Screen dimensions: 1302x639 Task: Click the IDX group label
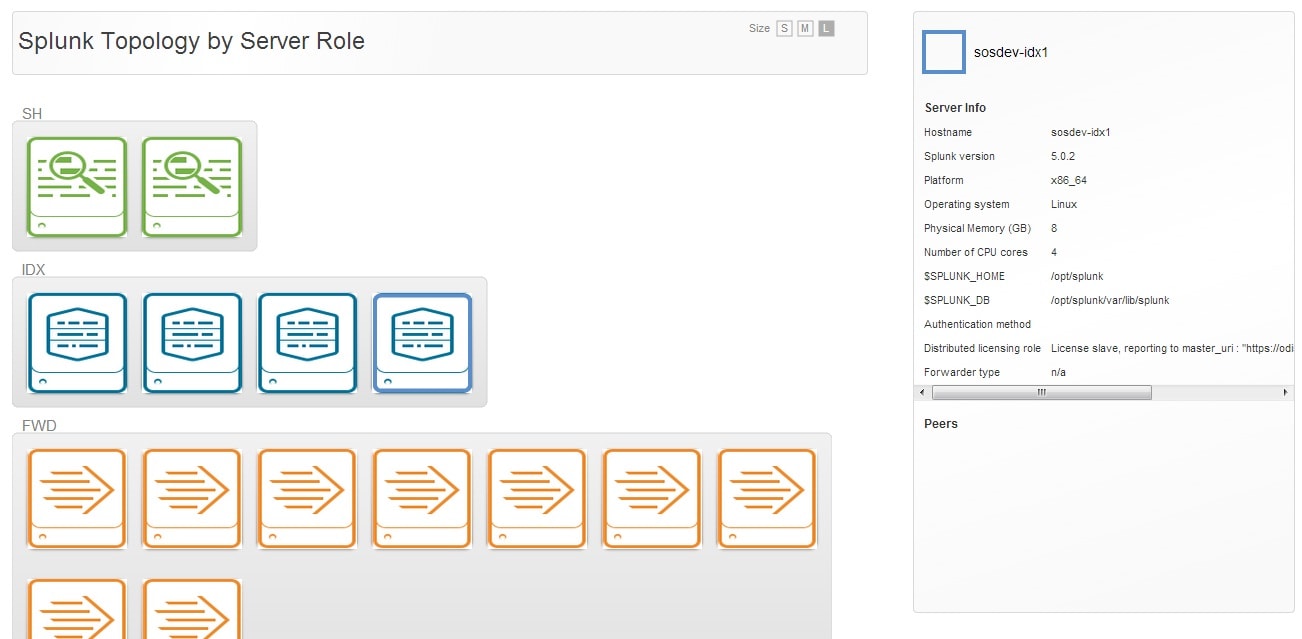(34, 270)
